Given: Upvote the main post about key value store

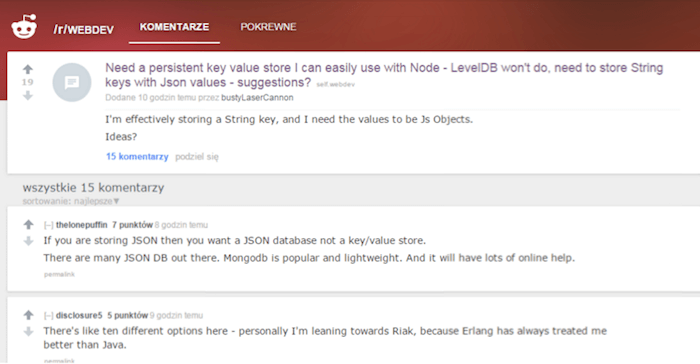Looking at the screenshot, I should click(28, 69).
